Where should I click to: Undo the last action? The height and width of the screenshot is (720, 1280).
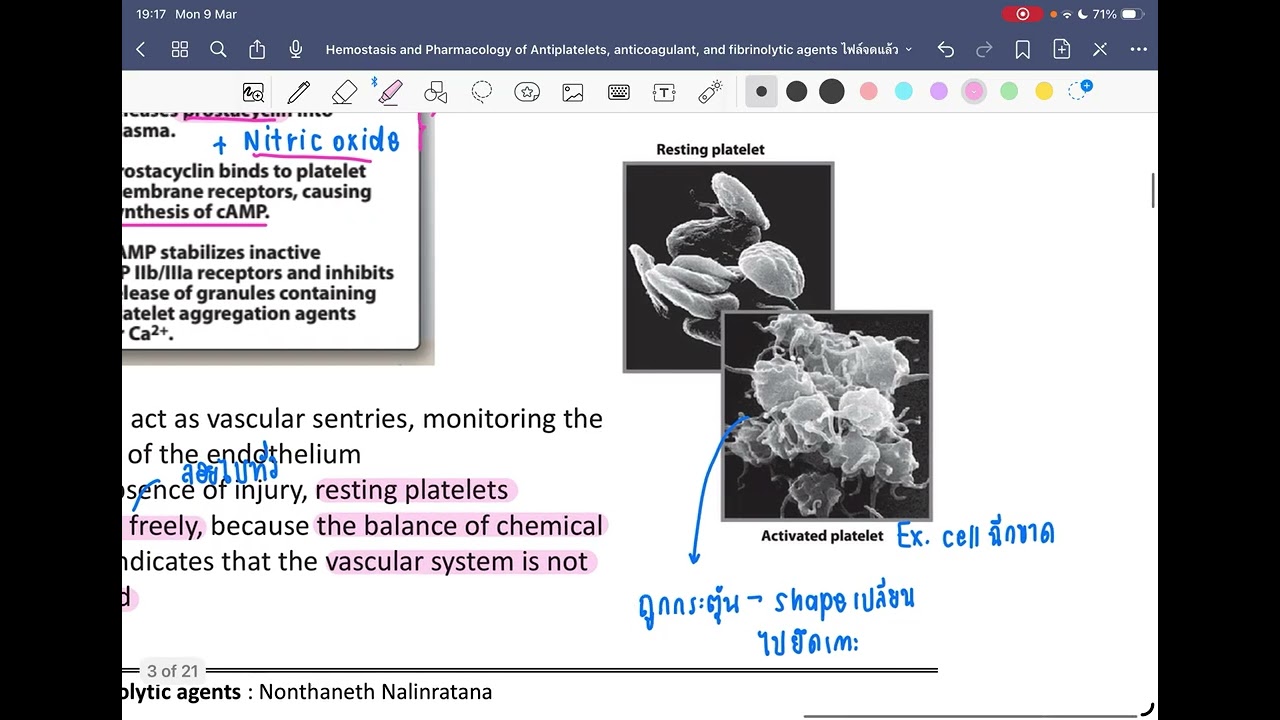pos(946,49)
